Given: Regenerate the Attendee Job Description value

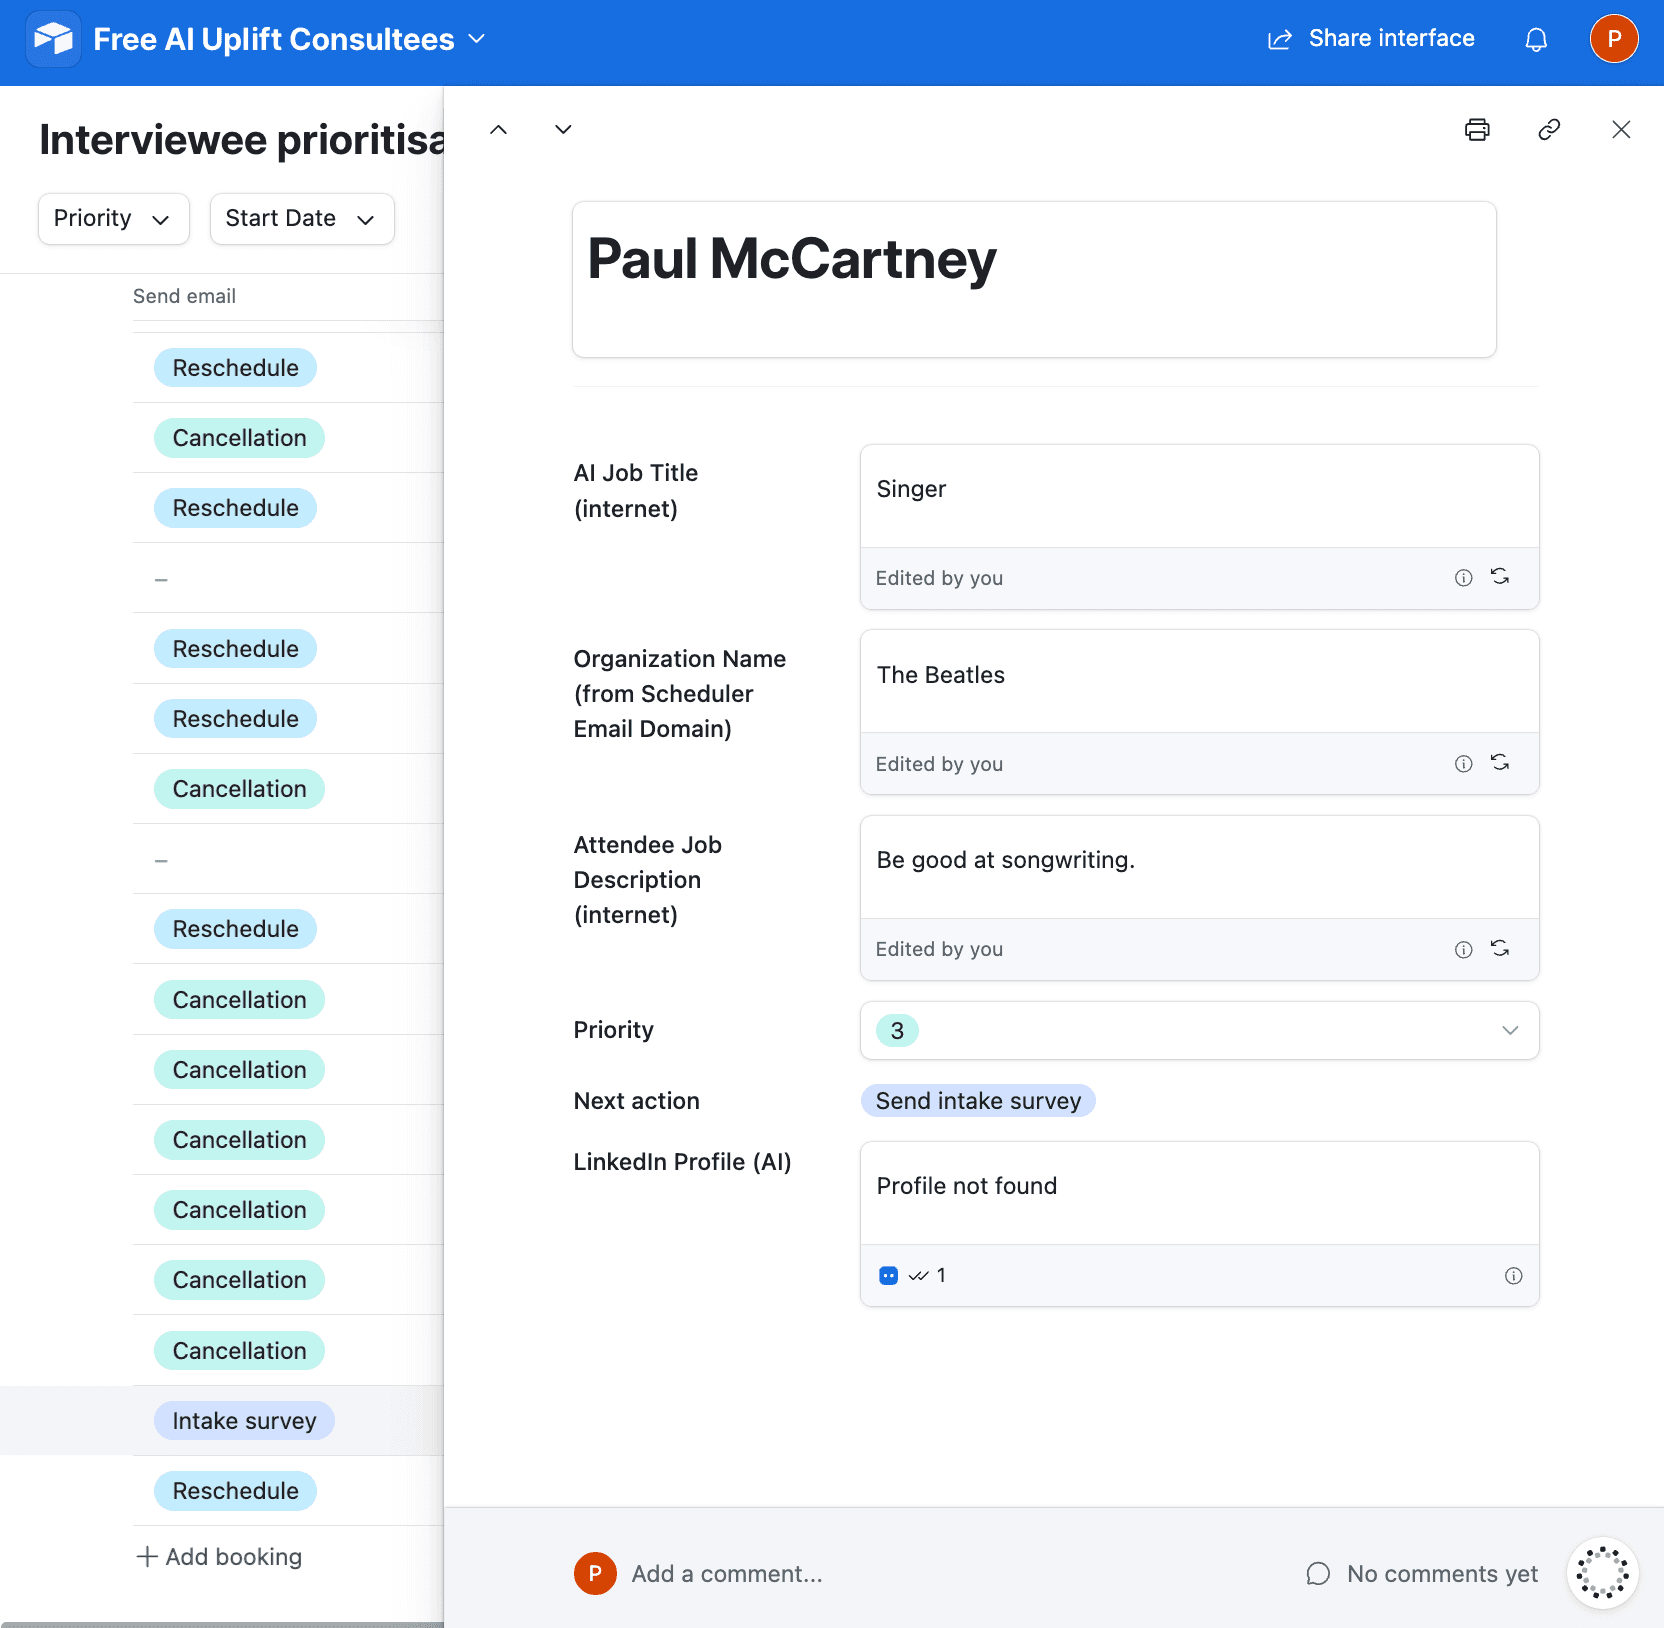Looking at the screenshot, I should [x=1499, y=949].
